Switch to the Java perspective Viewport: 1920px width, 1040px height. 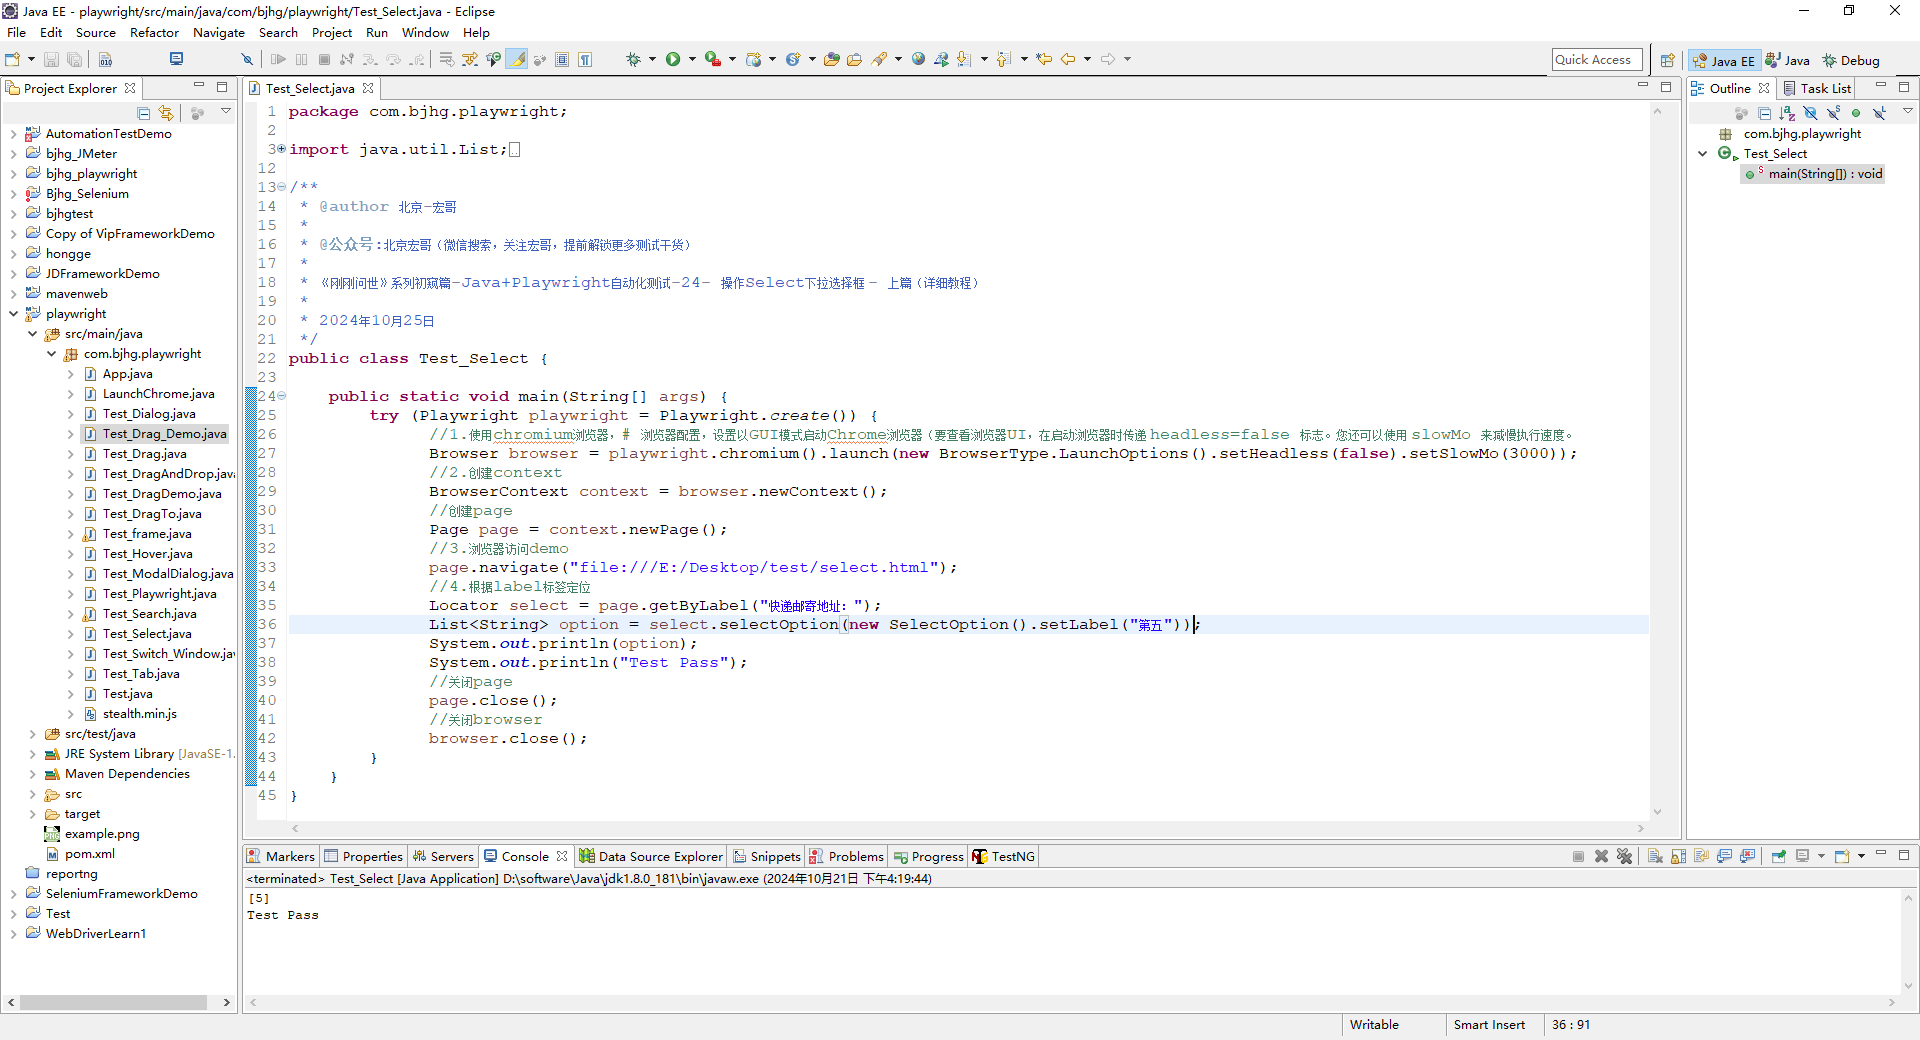click(x=1788, y=60)
